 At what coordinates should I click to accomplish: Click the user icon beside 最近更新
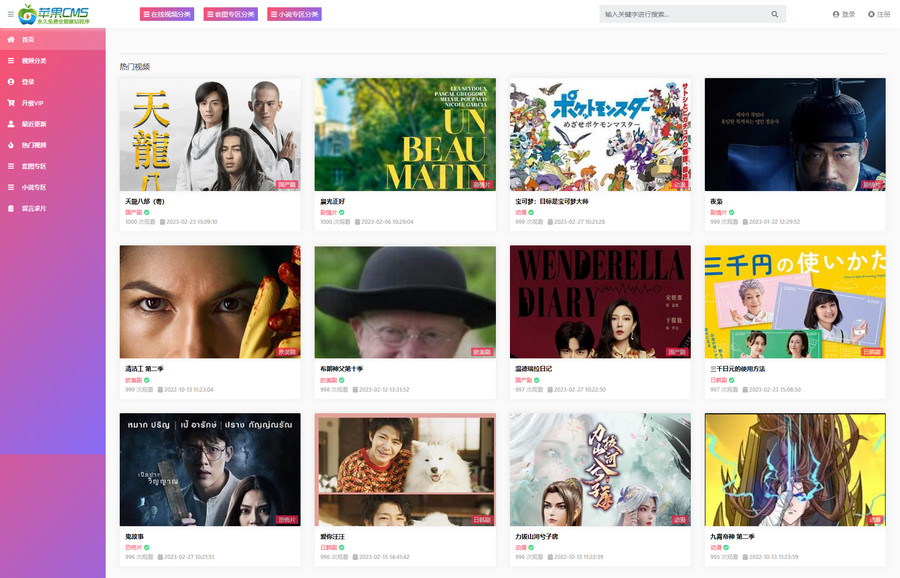[11, 124]
